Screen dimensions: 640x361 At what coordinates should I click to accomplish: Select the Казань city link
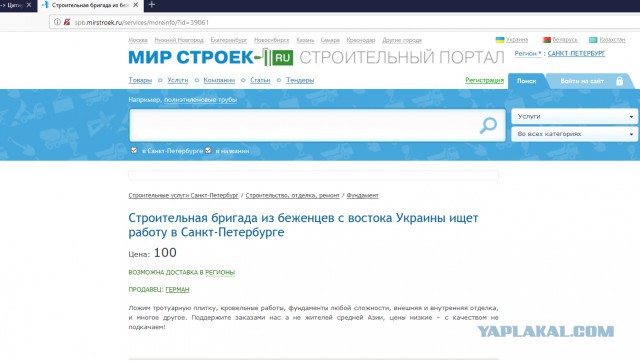[x=305, y=40]
